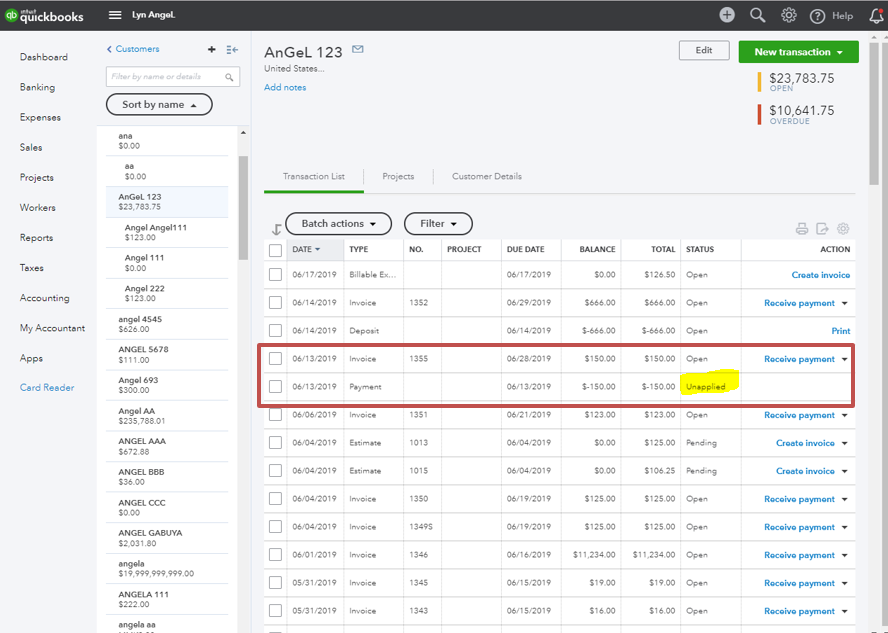Open the Help question mark icon
This screenshot has width=888, height=633.
tap(817, 16)
